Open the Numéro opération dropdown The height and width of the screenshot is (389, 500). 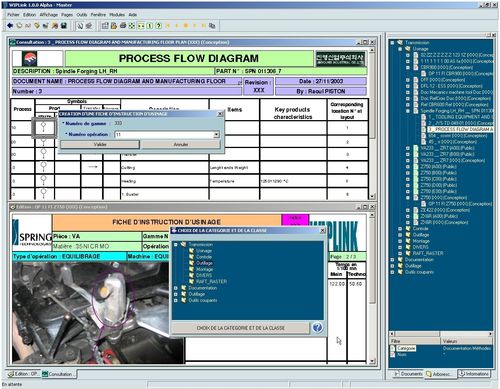[216, 134]
